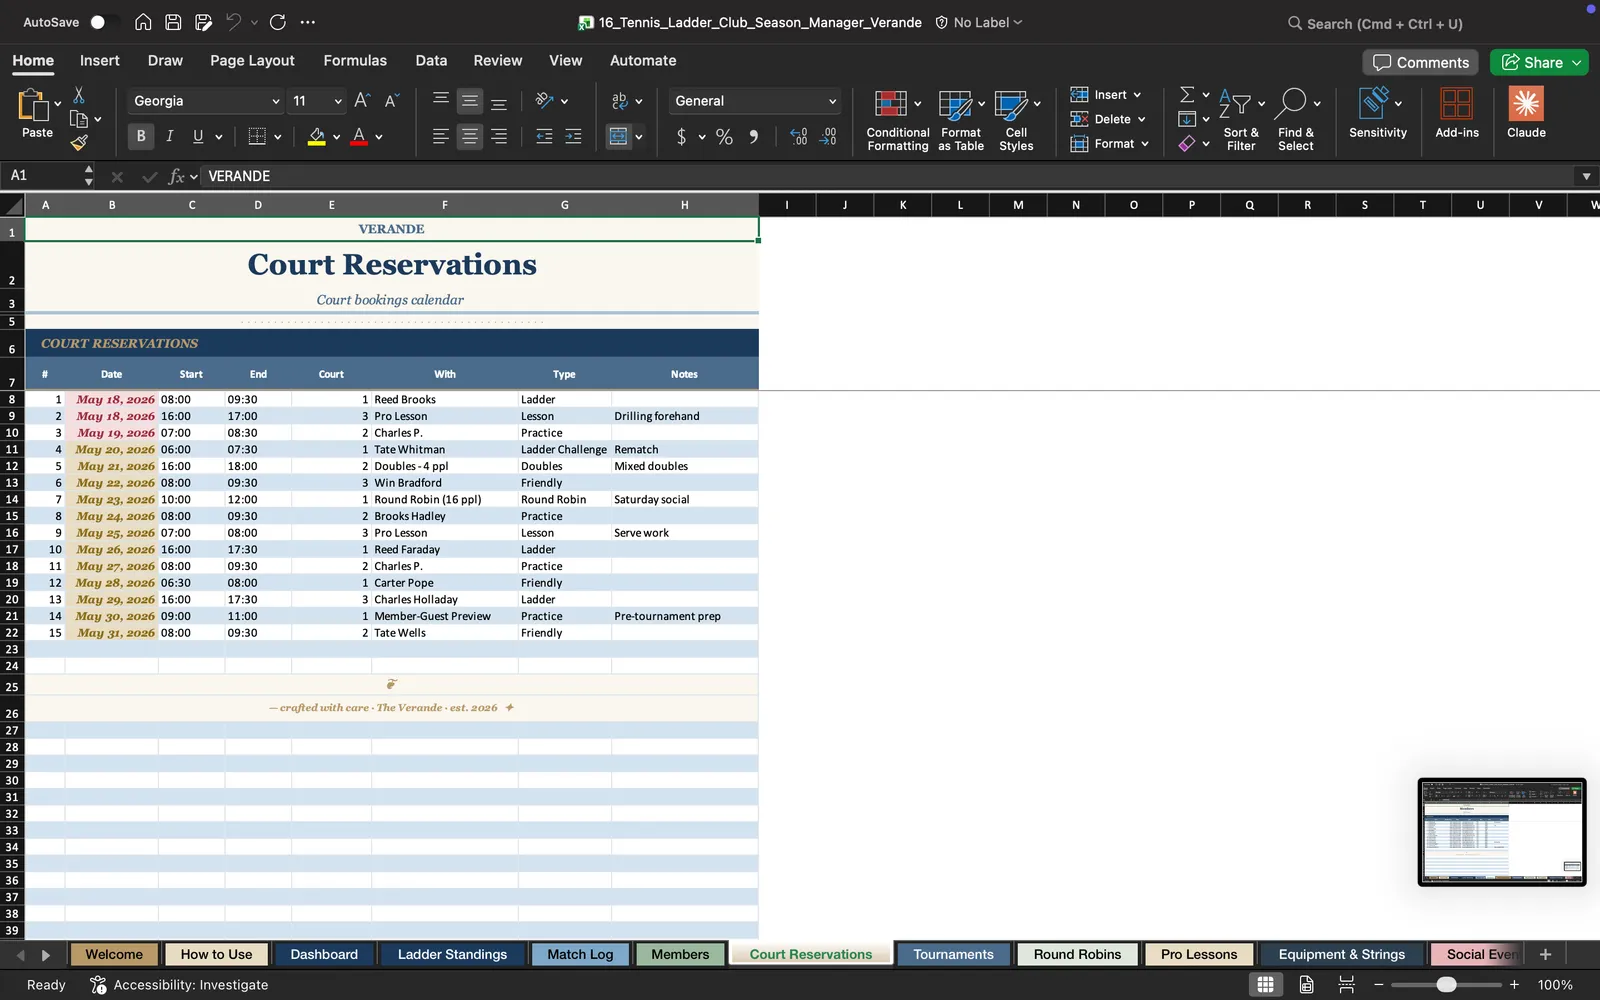Viewport: 1600px width, 1000px height.
Task: Adjust the zoom slider
Action: click(1446, 985)
